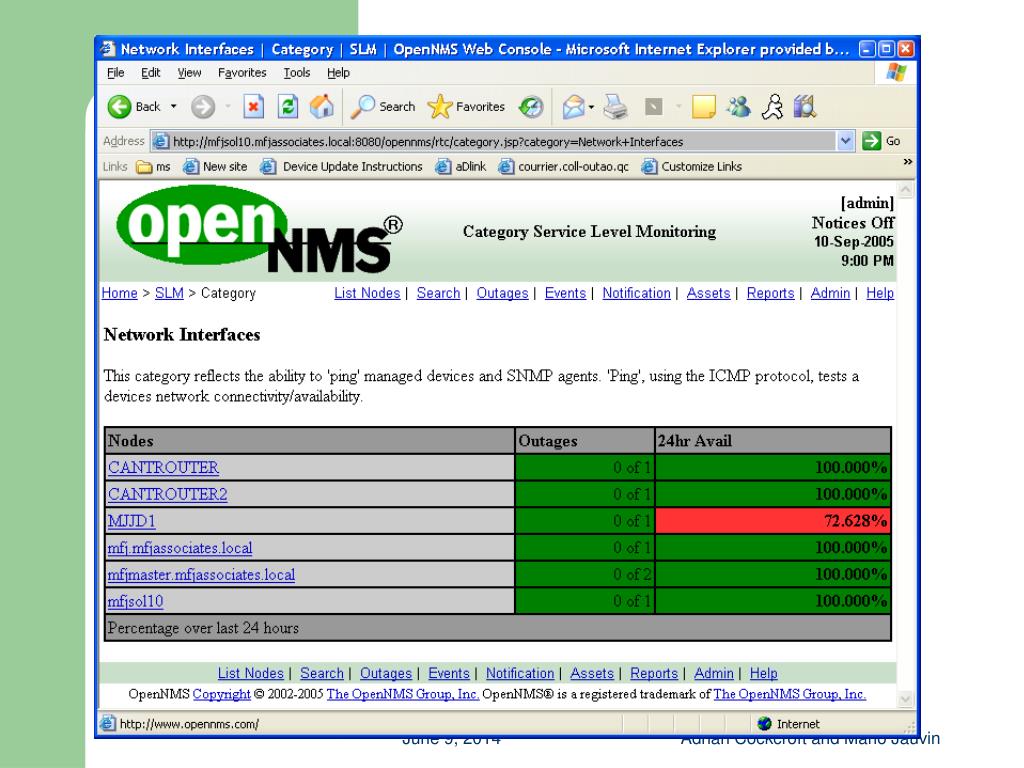1024x768 pixels.
Task: Open the New site link shortcut
Action: pos(216,167)
